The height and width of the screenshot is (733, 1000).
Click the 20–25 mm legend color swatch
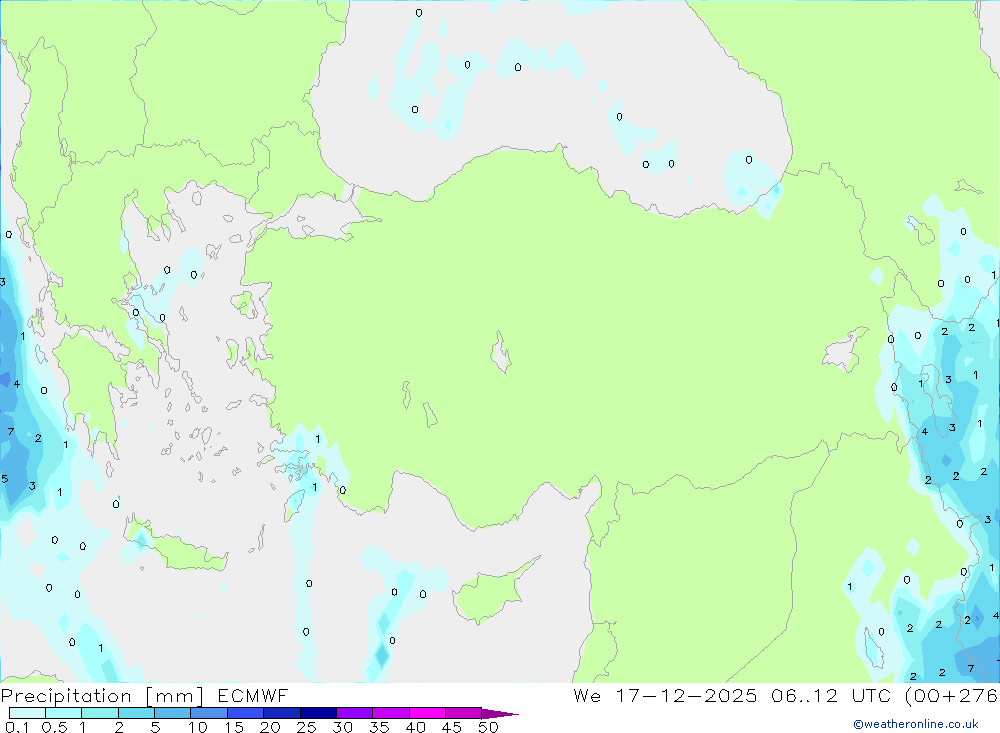tap(282, 713)
